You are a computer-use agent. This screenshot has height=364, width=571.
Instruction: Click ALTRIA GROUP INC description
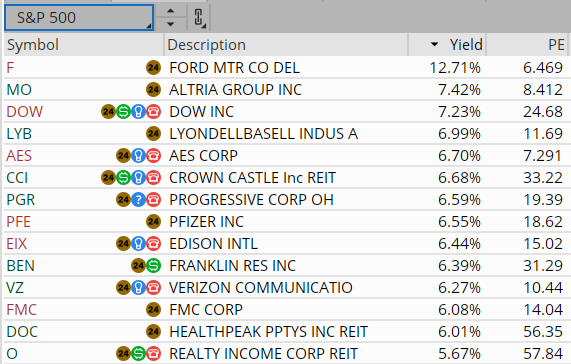[236, 90]
